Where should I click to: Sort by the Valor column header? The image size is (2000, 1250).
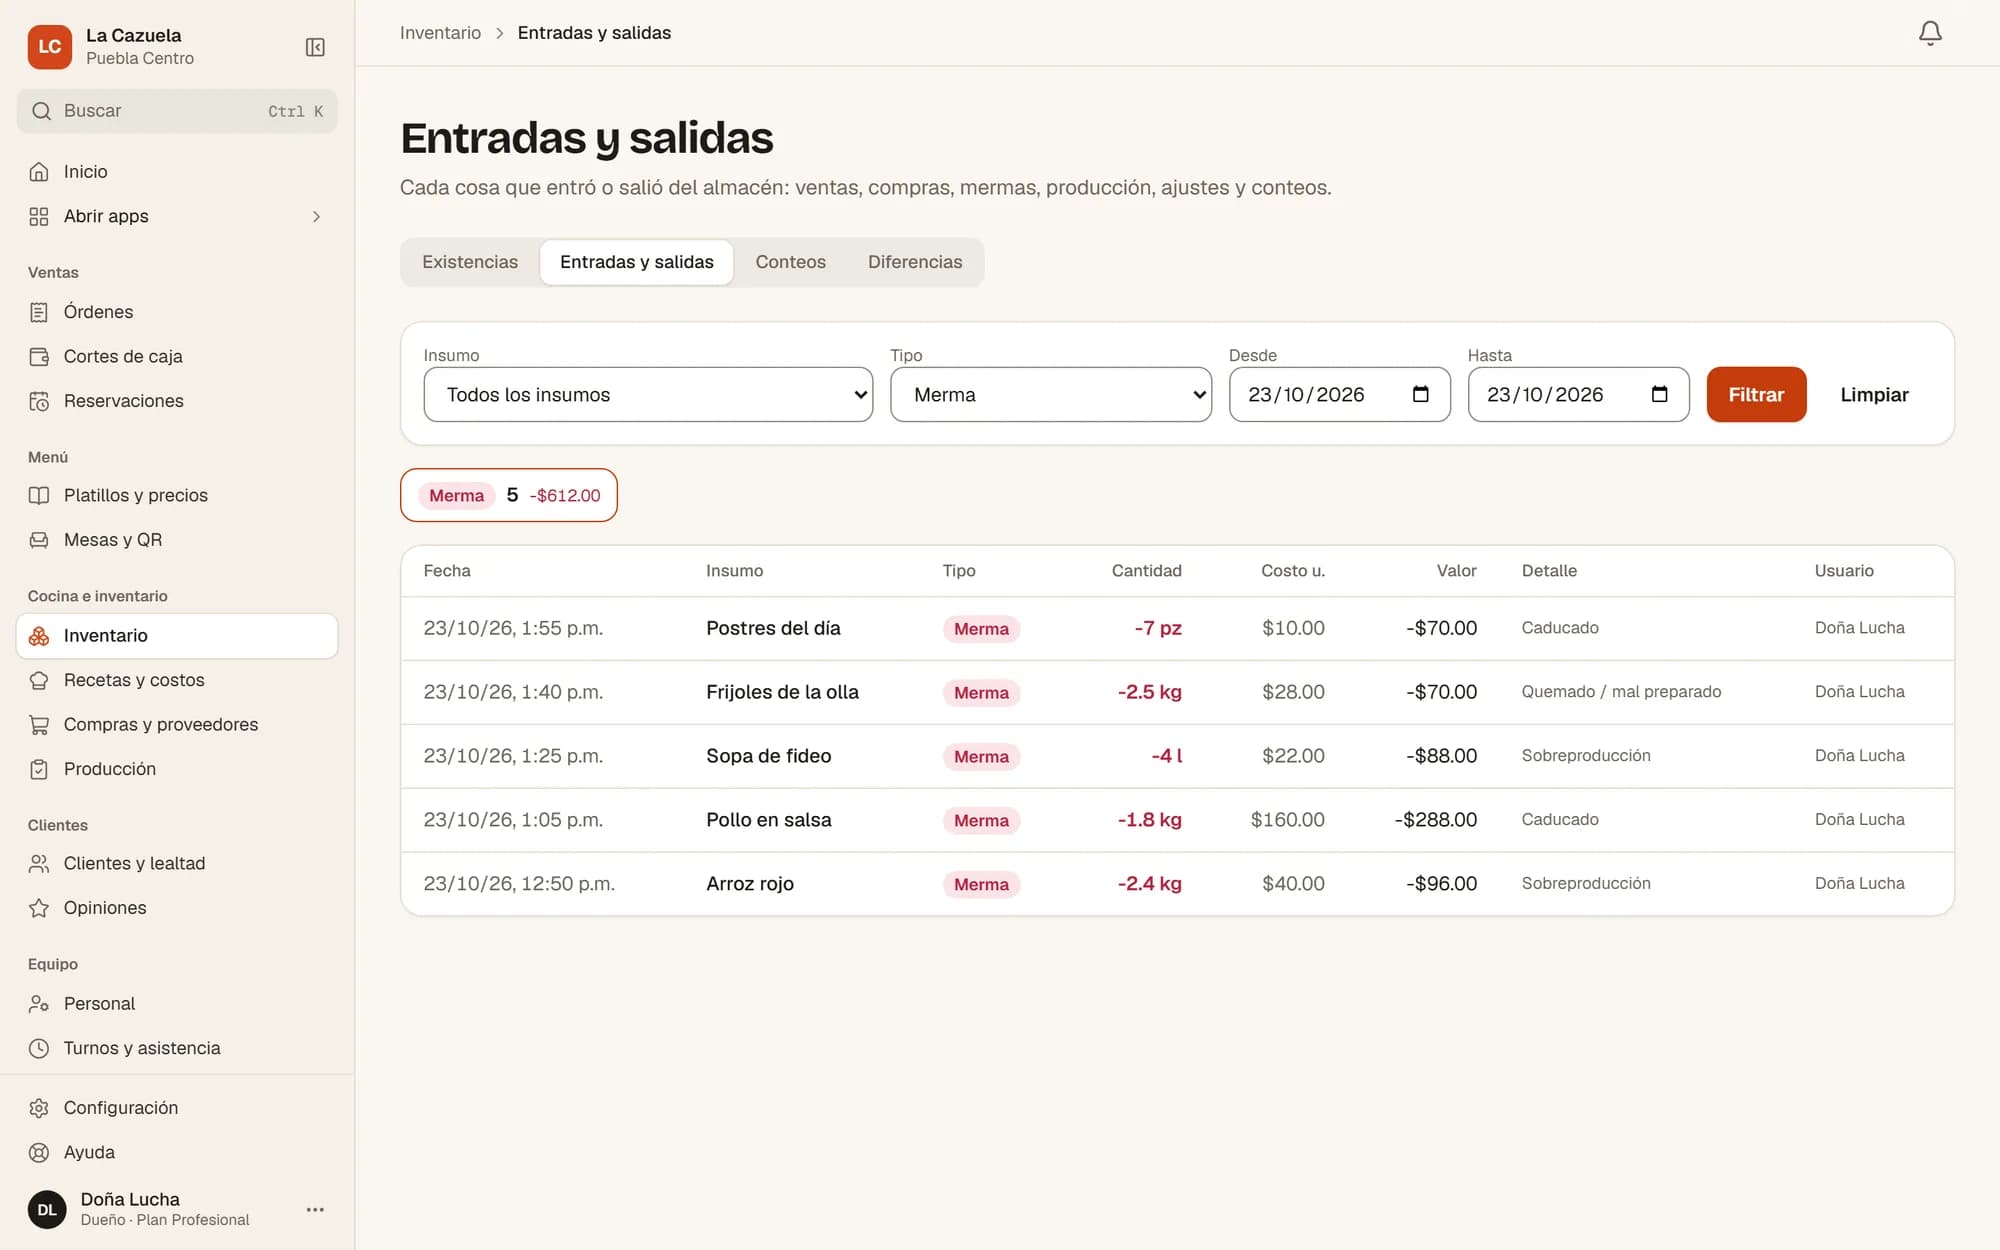1456,571
